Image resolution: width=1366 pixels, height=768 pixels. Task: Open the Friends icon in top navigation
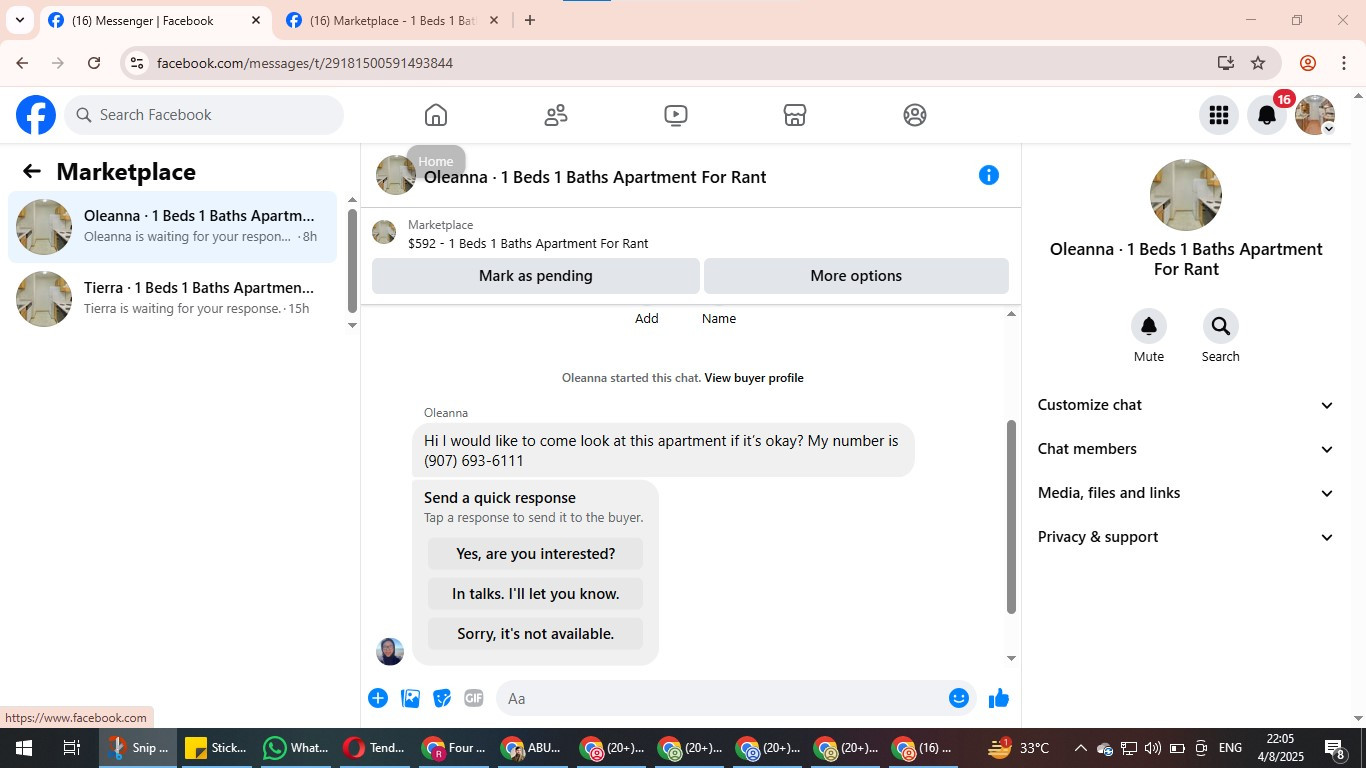(556, 115)
